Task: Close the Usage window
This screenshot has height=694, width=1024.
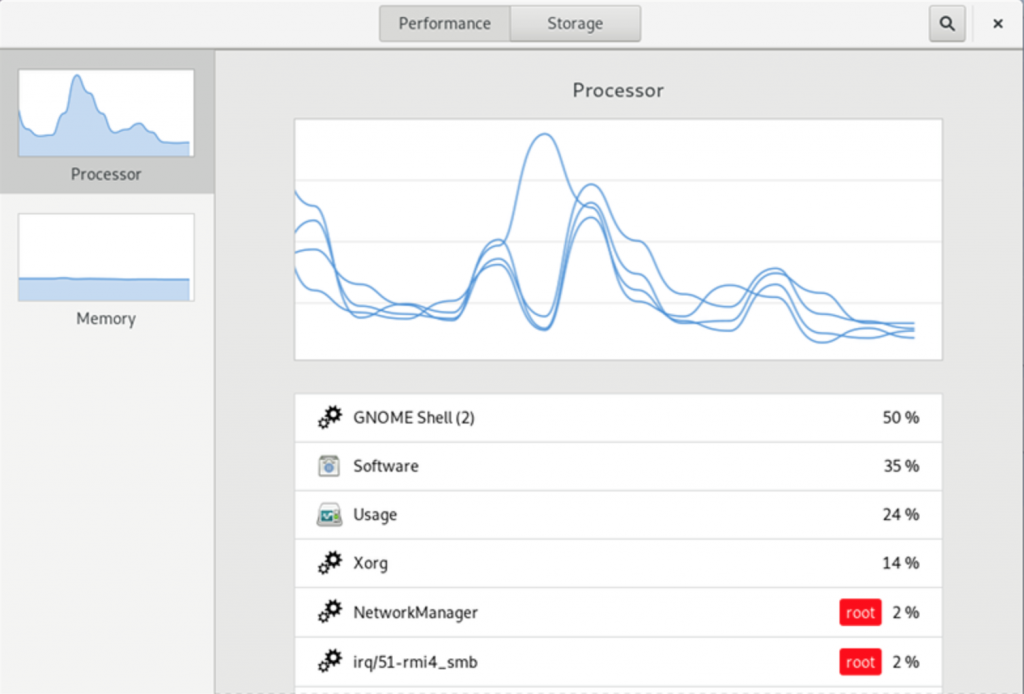Action: [998, 24]
